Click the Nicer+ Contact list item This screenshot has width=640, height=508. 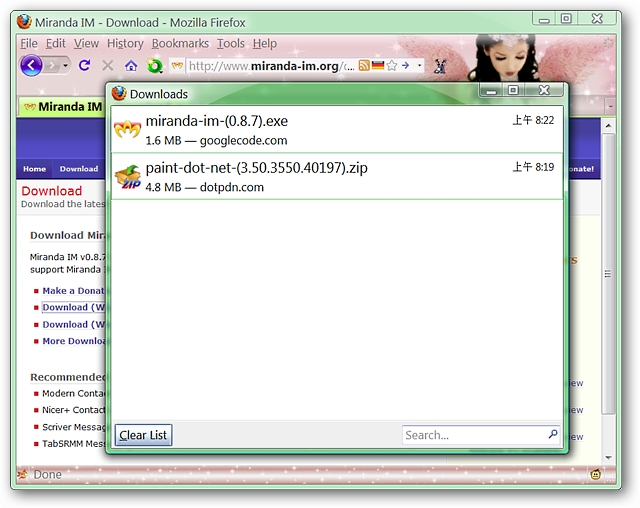click(x=73, y=410)
